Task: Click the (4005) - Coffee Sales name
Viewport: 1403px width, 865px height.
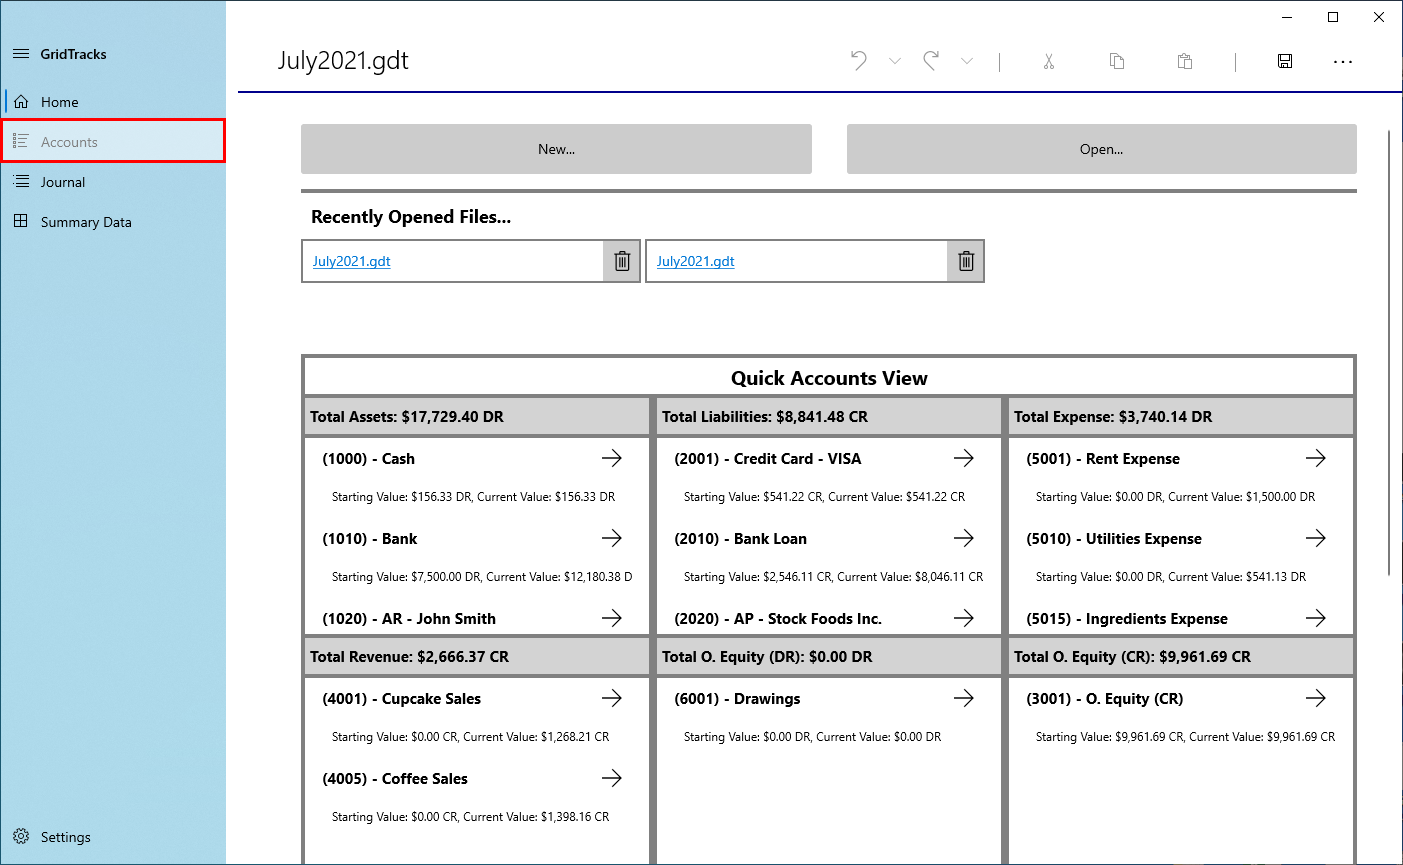Action: 395,779
